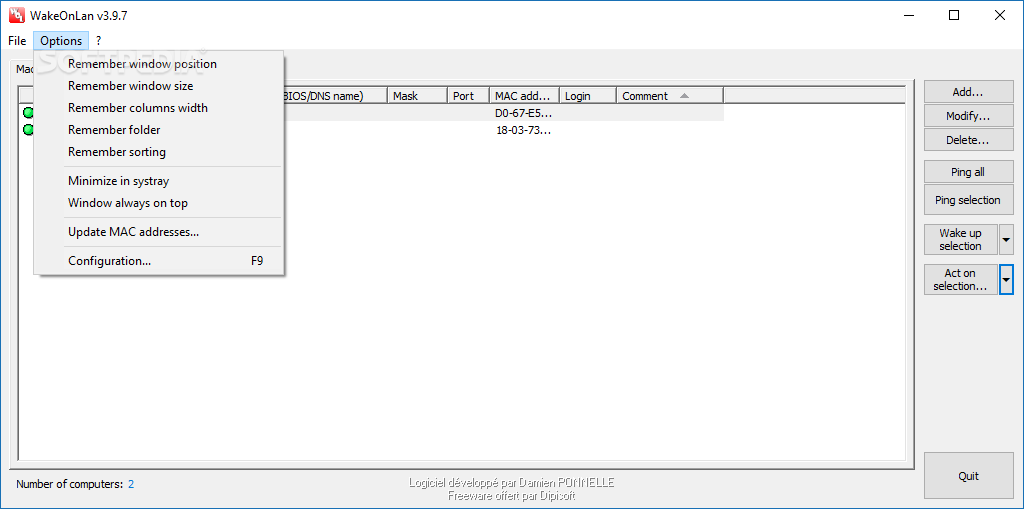Toggle Remember columns width option

[159, 108]
